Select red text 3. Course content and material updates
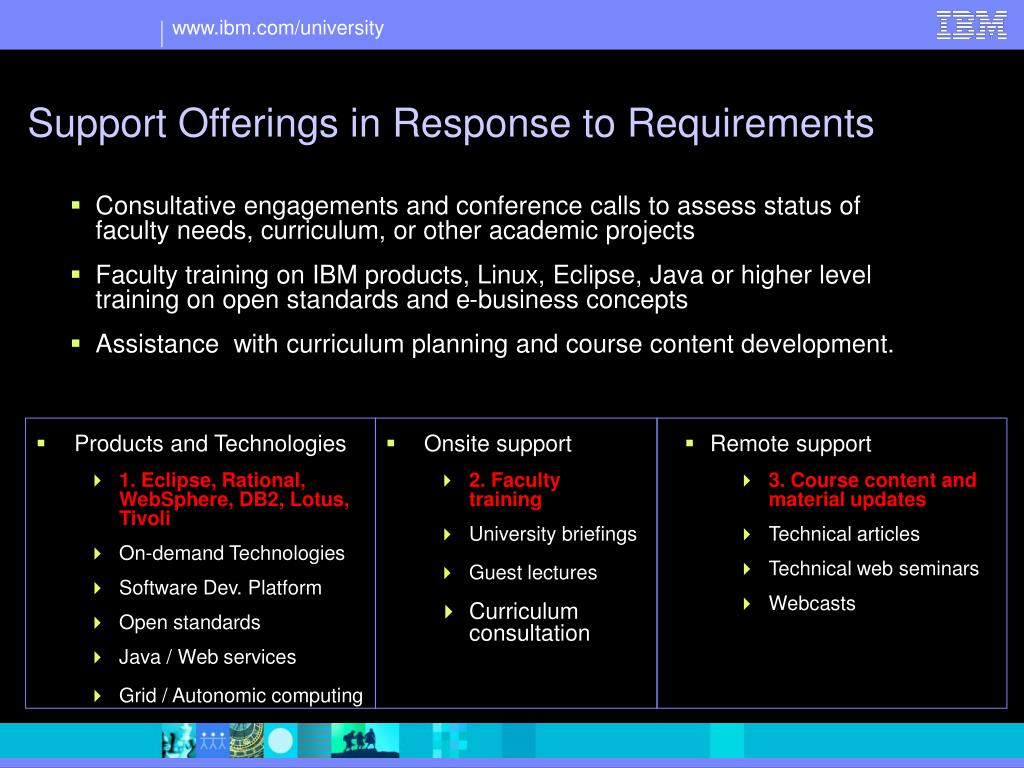 [872, 490]
